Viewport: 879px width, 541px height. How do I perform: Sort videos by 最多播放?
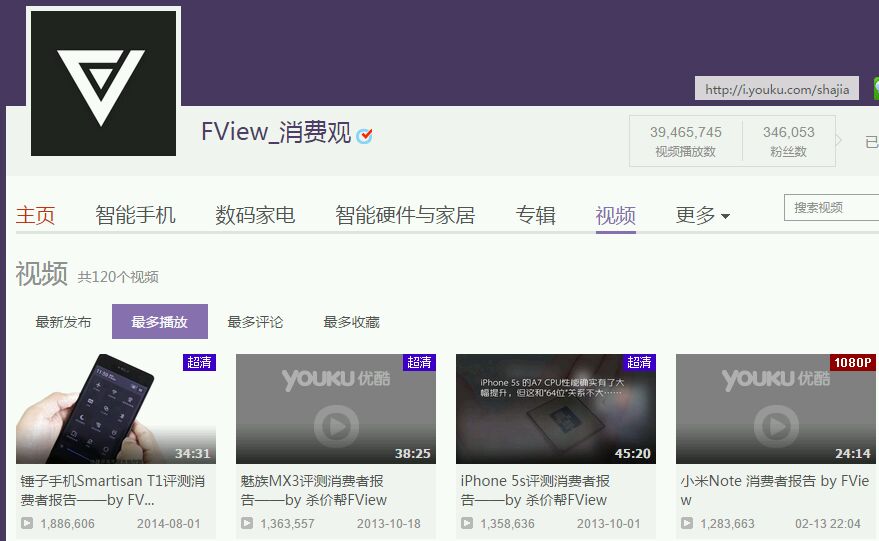click(x=160, y=321)
